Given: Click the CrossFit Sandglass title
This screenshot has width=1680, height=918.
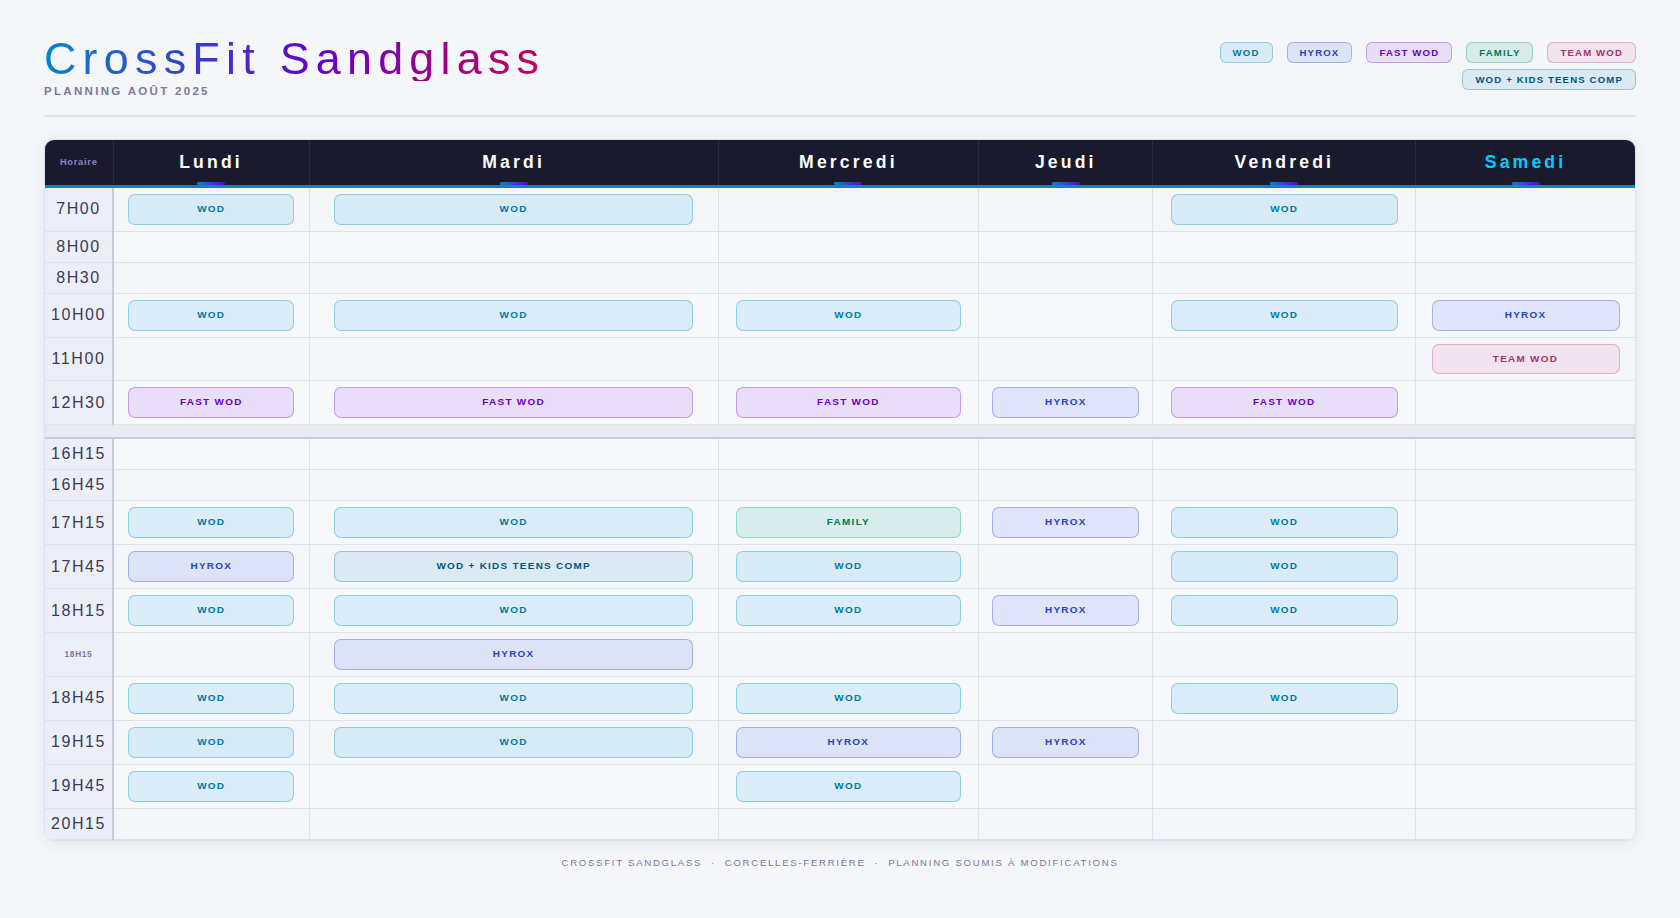Looking at the screenshot, I should pyautogui.click(x=293, y=59).
